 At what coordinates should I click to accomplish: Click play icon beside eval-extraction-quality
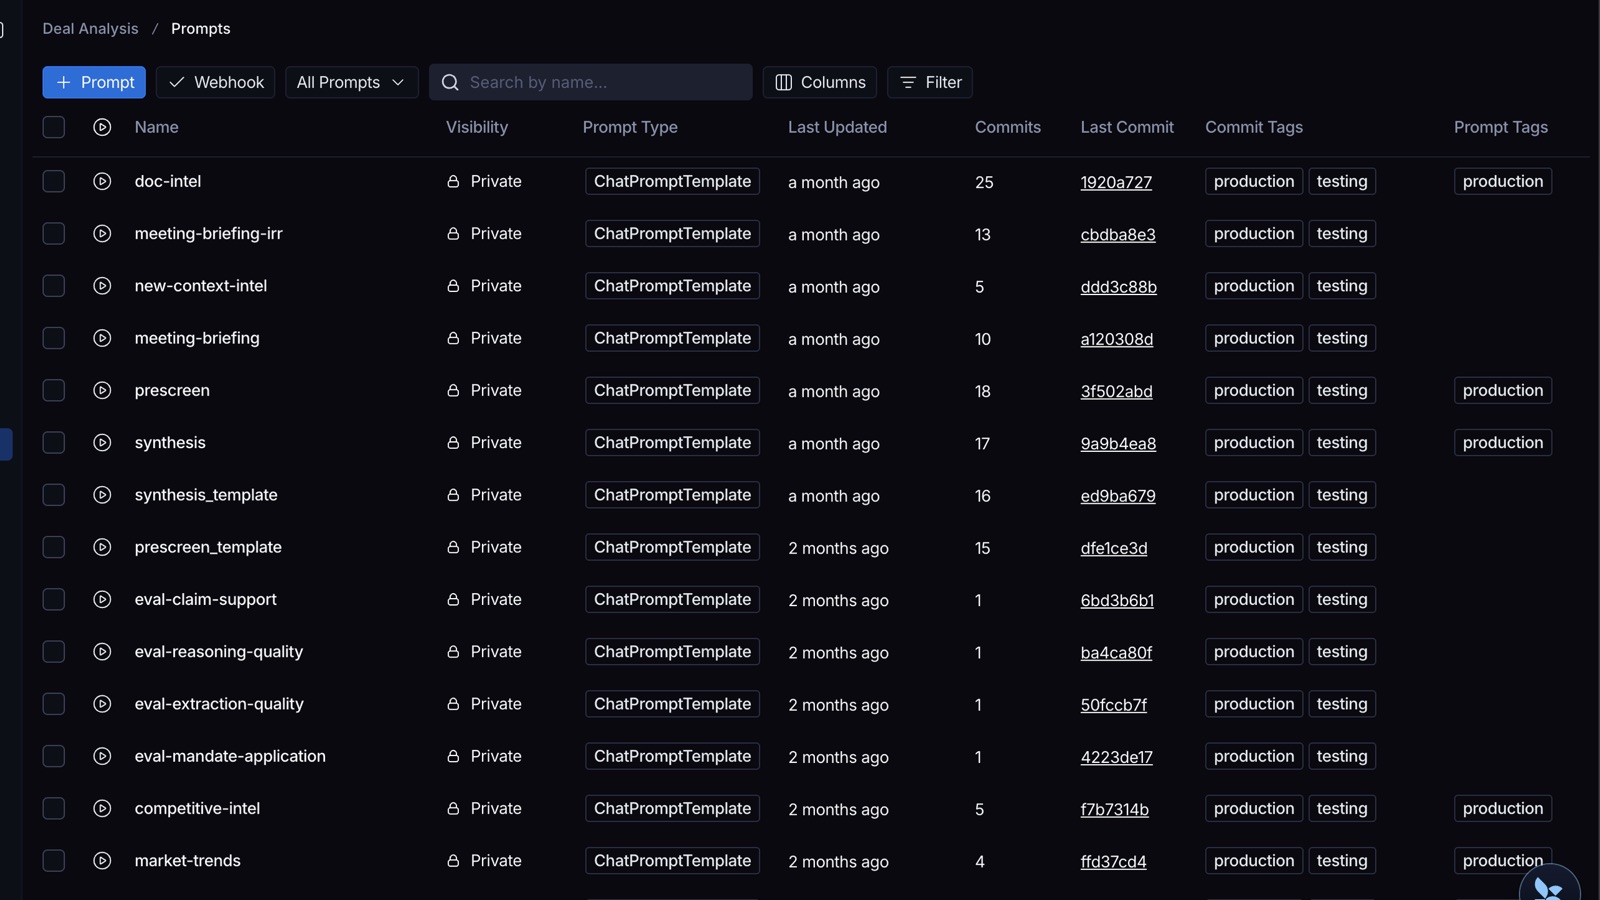pyautogui.click(x=102, y=704)
